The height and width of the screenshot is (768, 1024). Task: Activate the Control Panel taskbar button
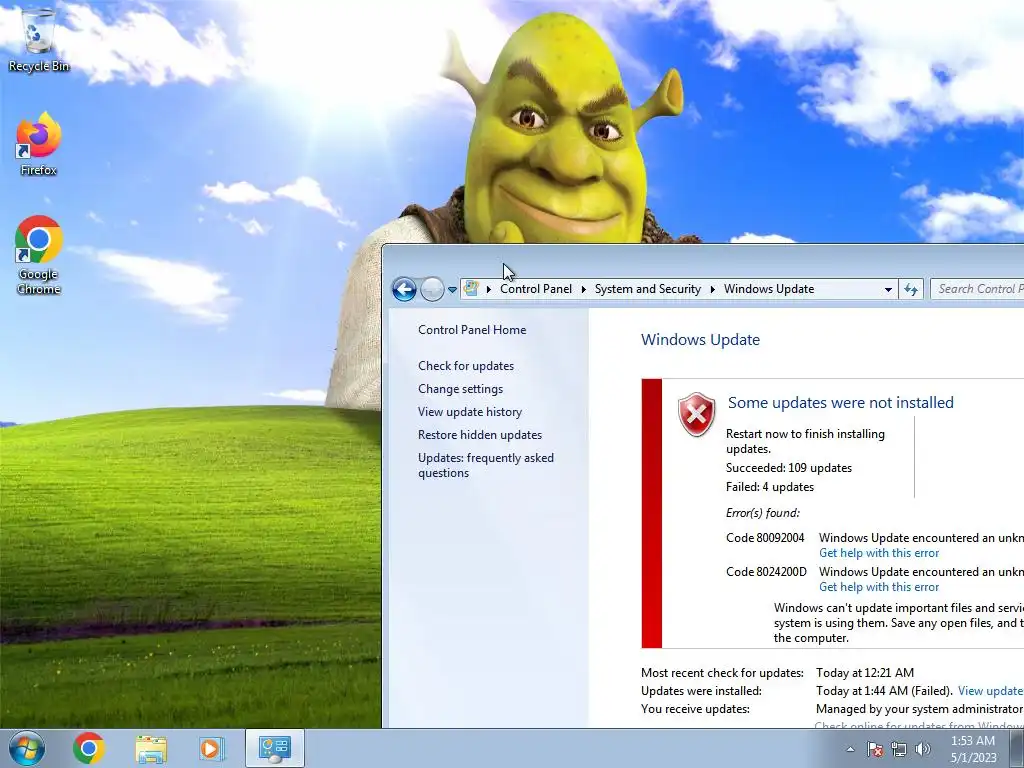click(x=274, y=748)
